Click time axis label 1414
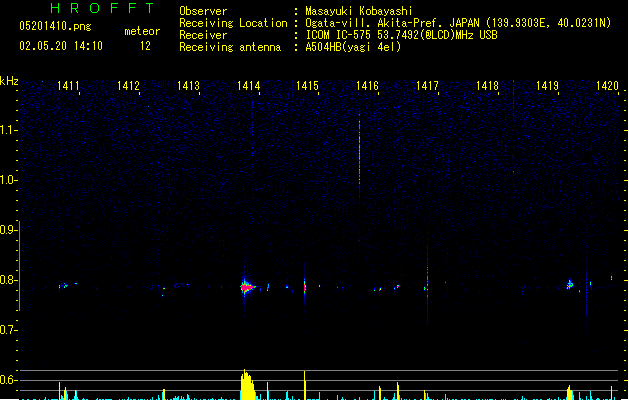Screen dimensions: 629x400 click(x=248, y=86)
